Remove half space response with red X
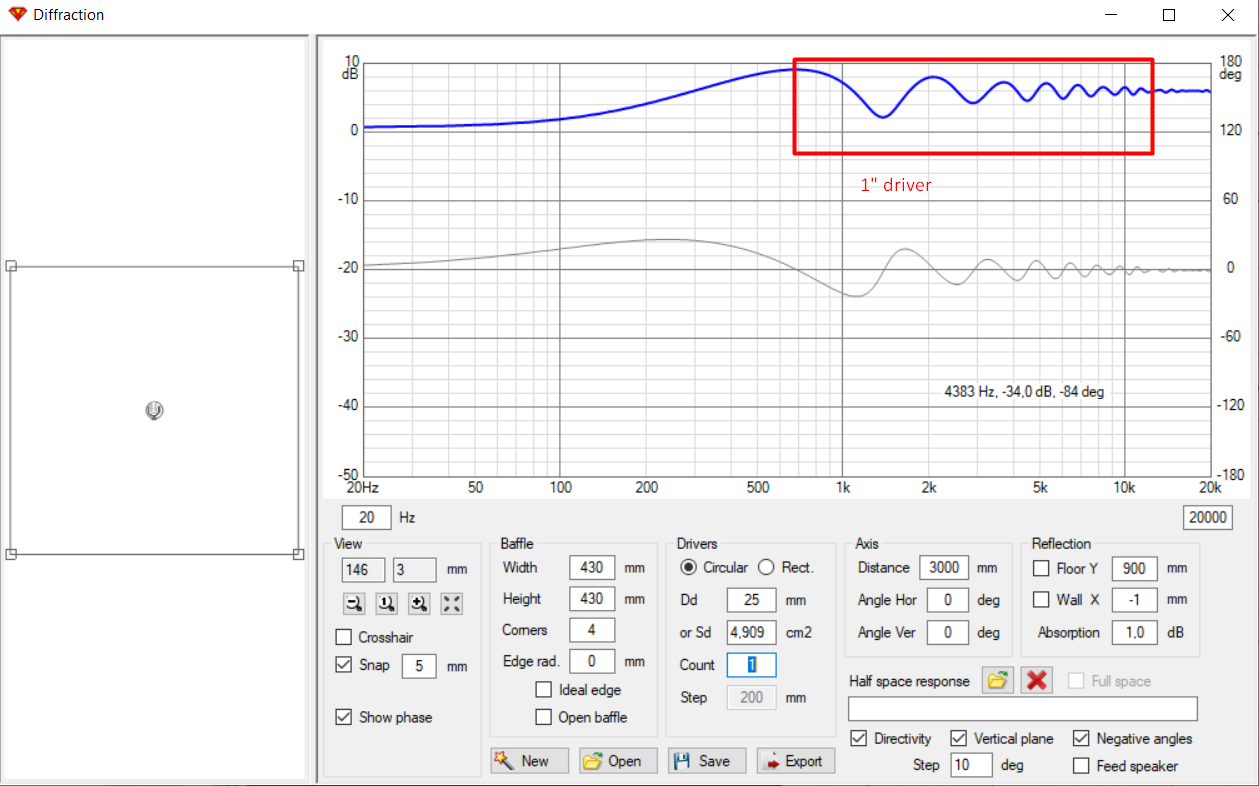1259x786 pixels. [x=1037, y=680]
